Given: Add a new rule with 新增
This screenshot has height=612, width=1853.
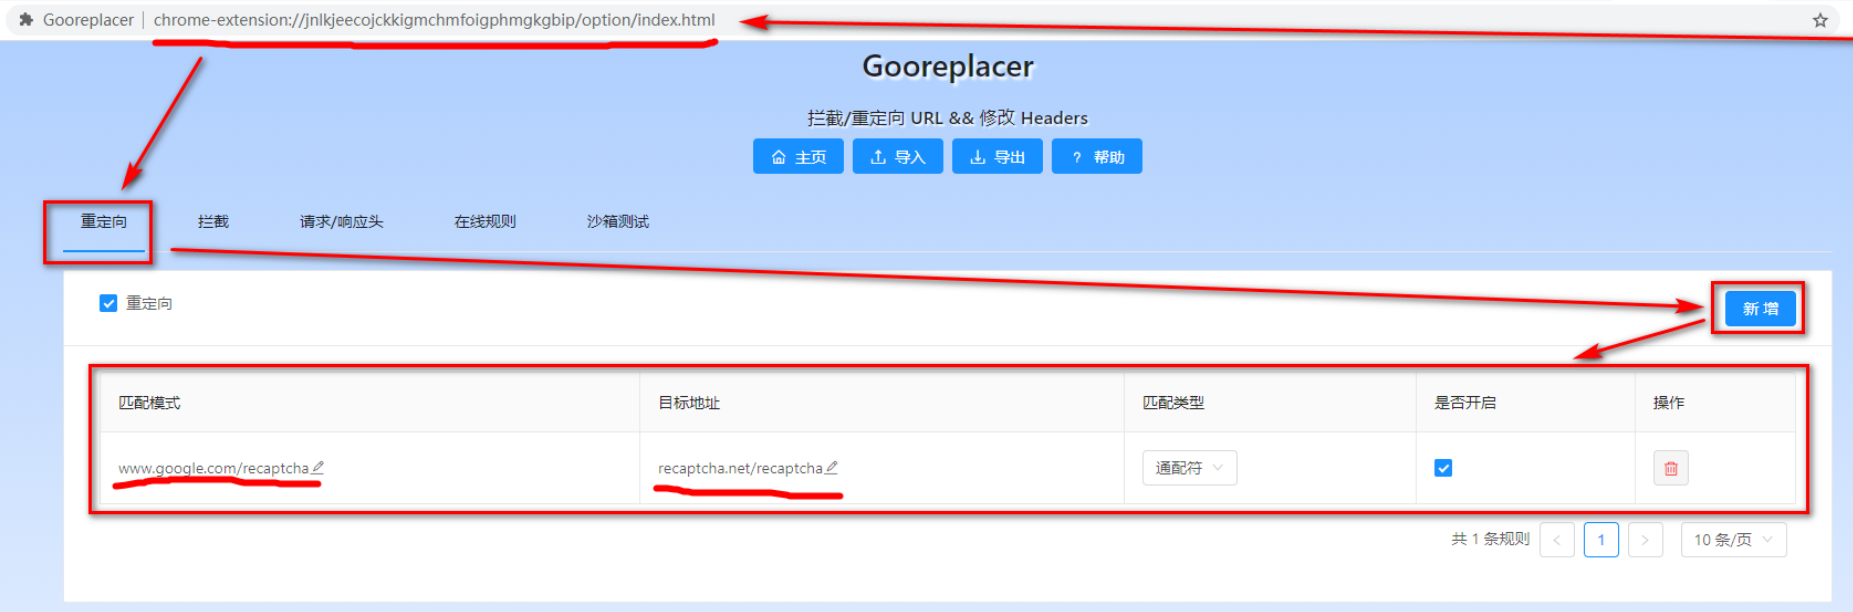Looking at the screenshot, I should point(1760,309).
